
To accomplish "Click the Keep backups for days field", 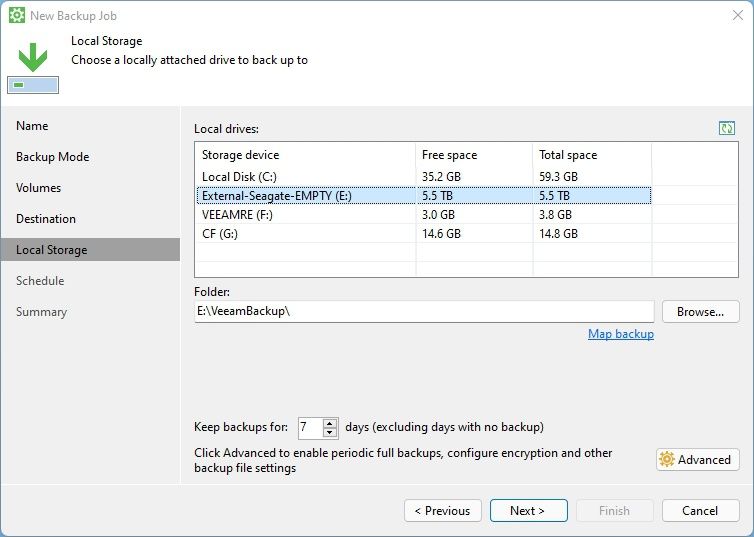I will 311,427.
